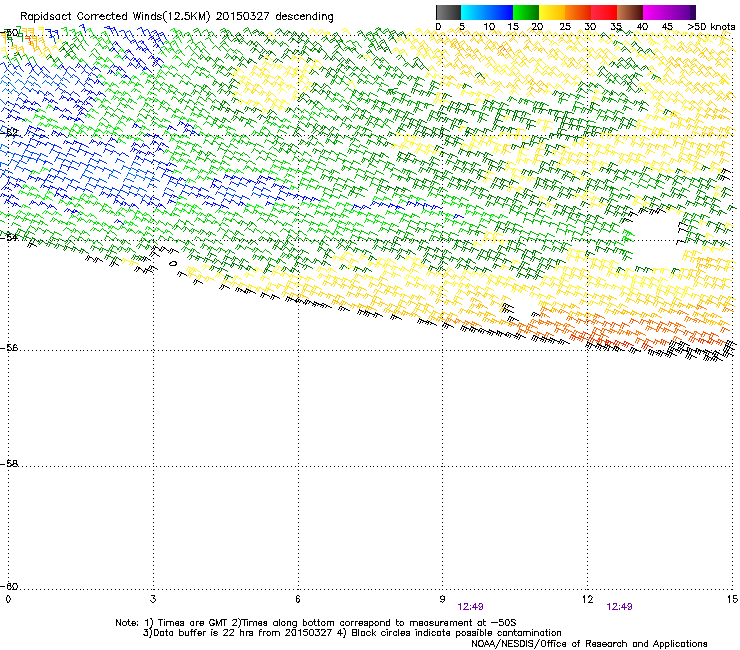Click the note 'Black circles indicate possible contamination'
The height and width of the screenshot is (650, 740).
[x=456, y=633]
